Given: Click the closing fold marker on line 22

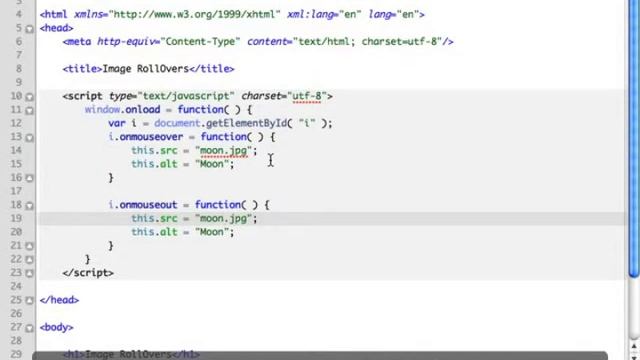Looking at the screenshot, I should (29, 260).
